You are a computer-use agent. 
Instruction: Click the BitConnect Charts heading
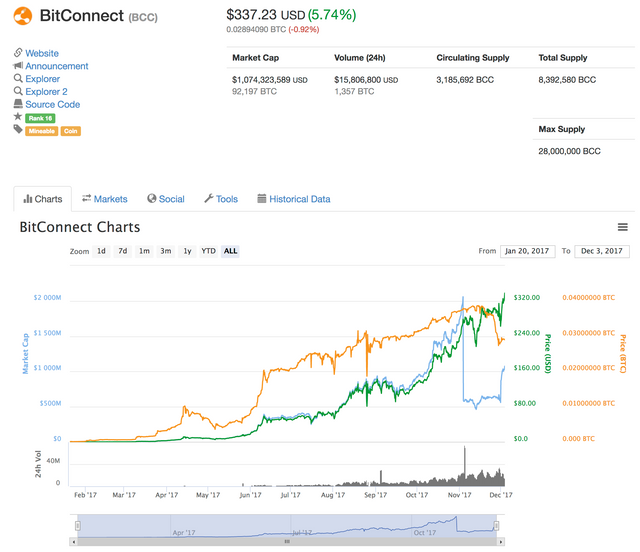80,227
